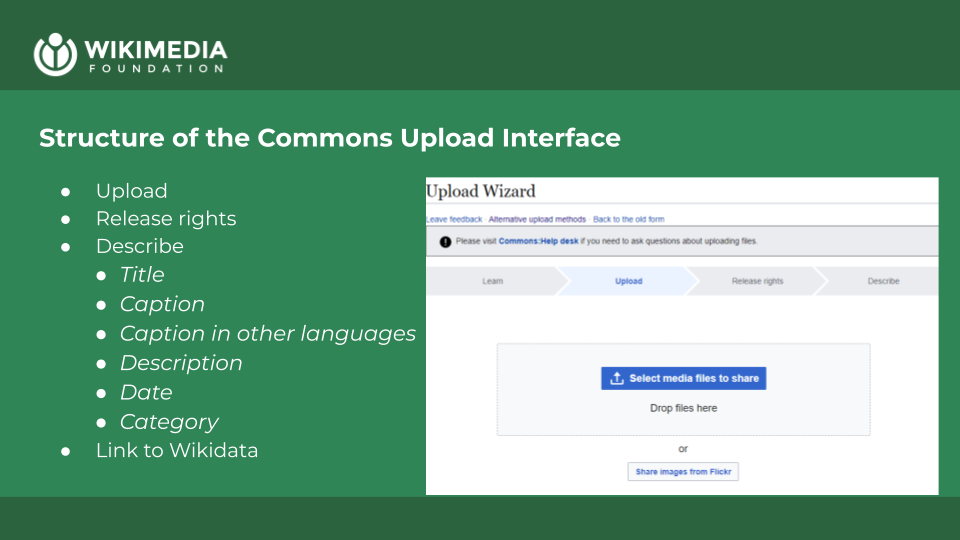Visit the Commons:Help desk link
Image resolution: width=960 pixels, height=540 pixels.
tap(538, 241)
